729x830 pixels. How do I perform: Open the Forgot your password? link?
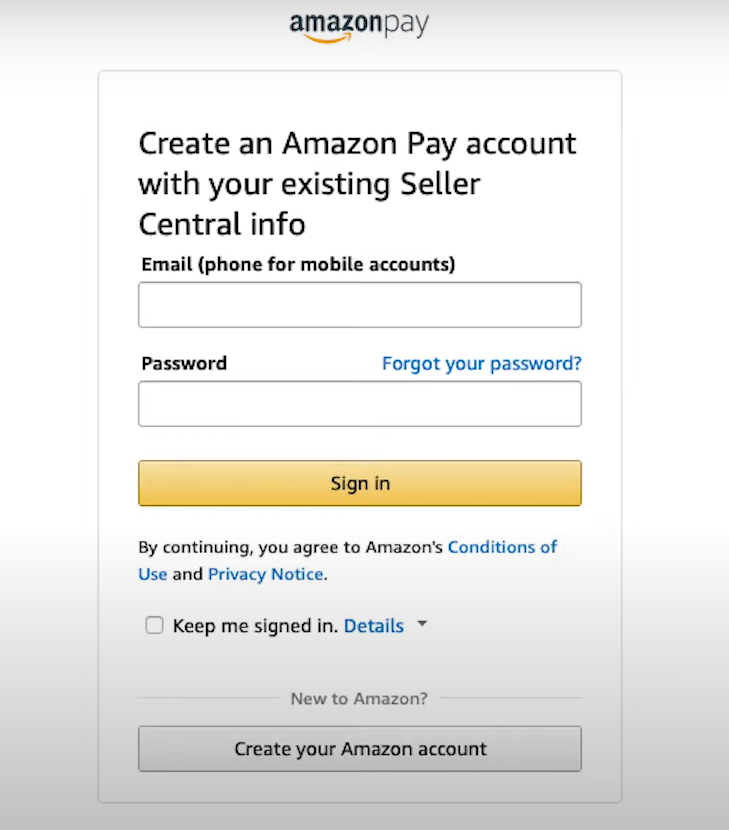(x=482, y=364)
